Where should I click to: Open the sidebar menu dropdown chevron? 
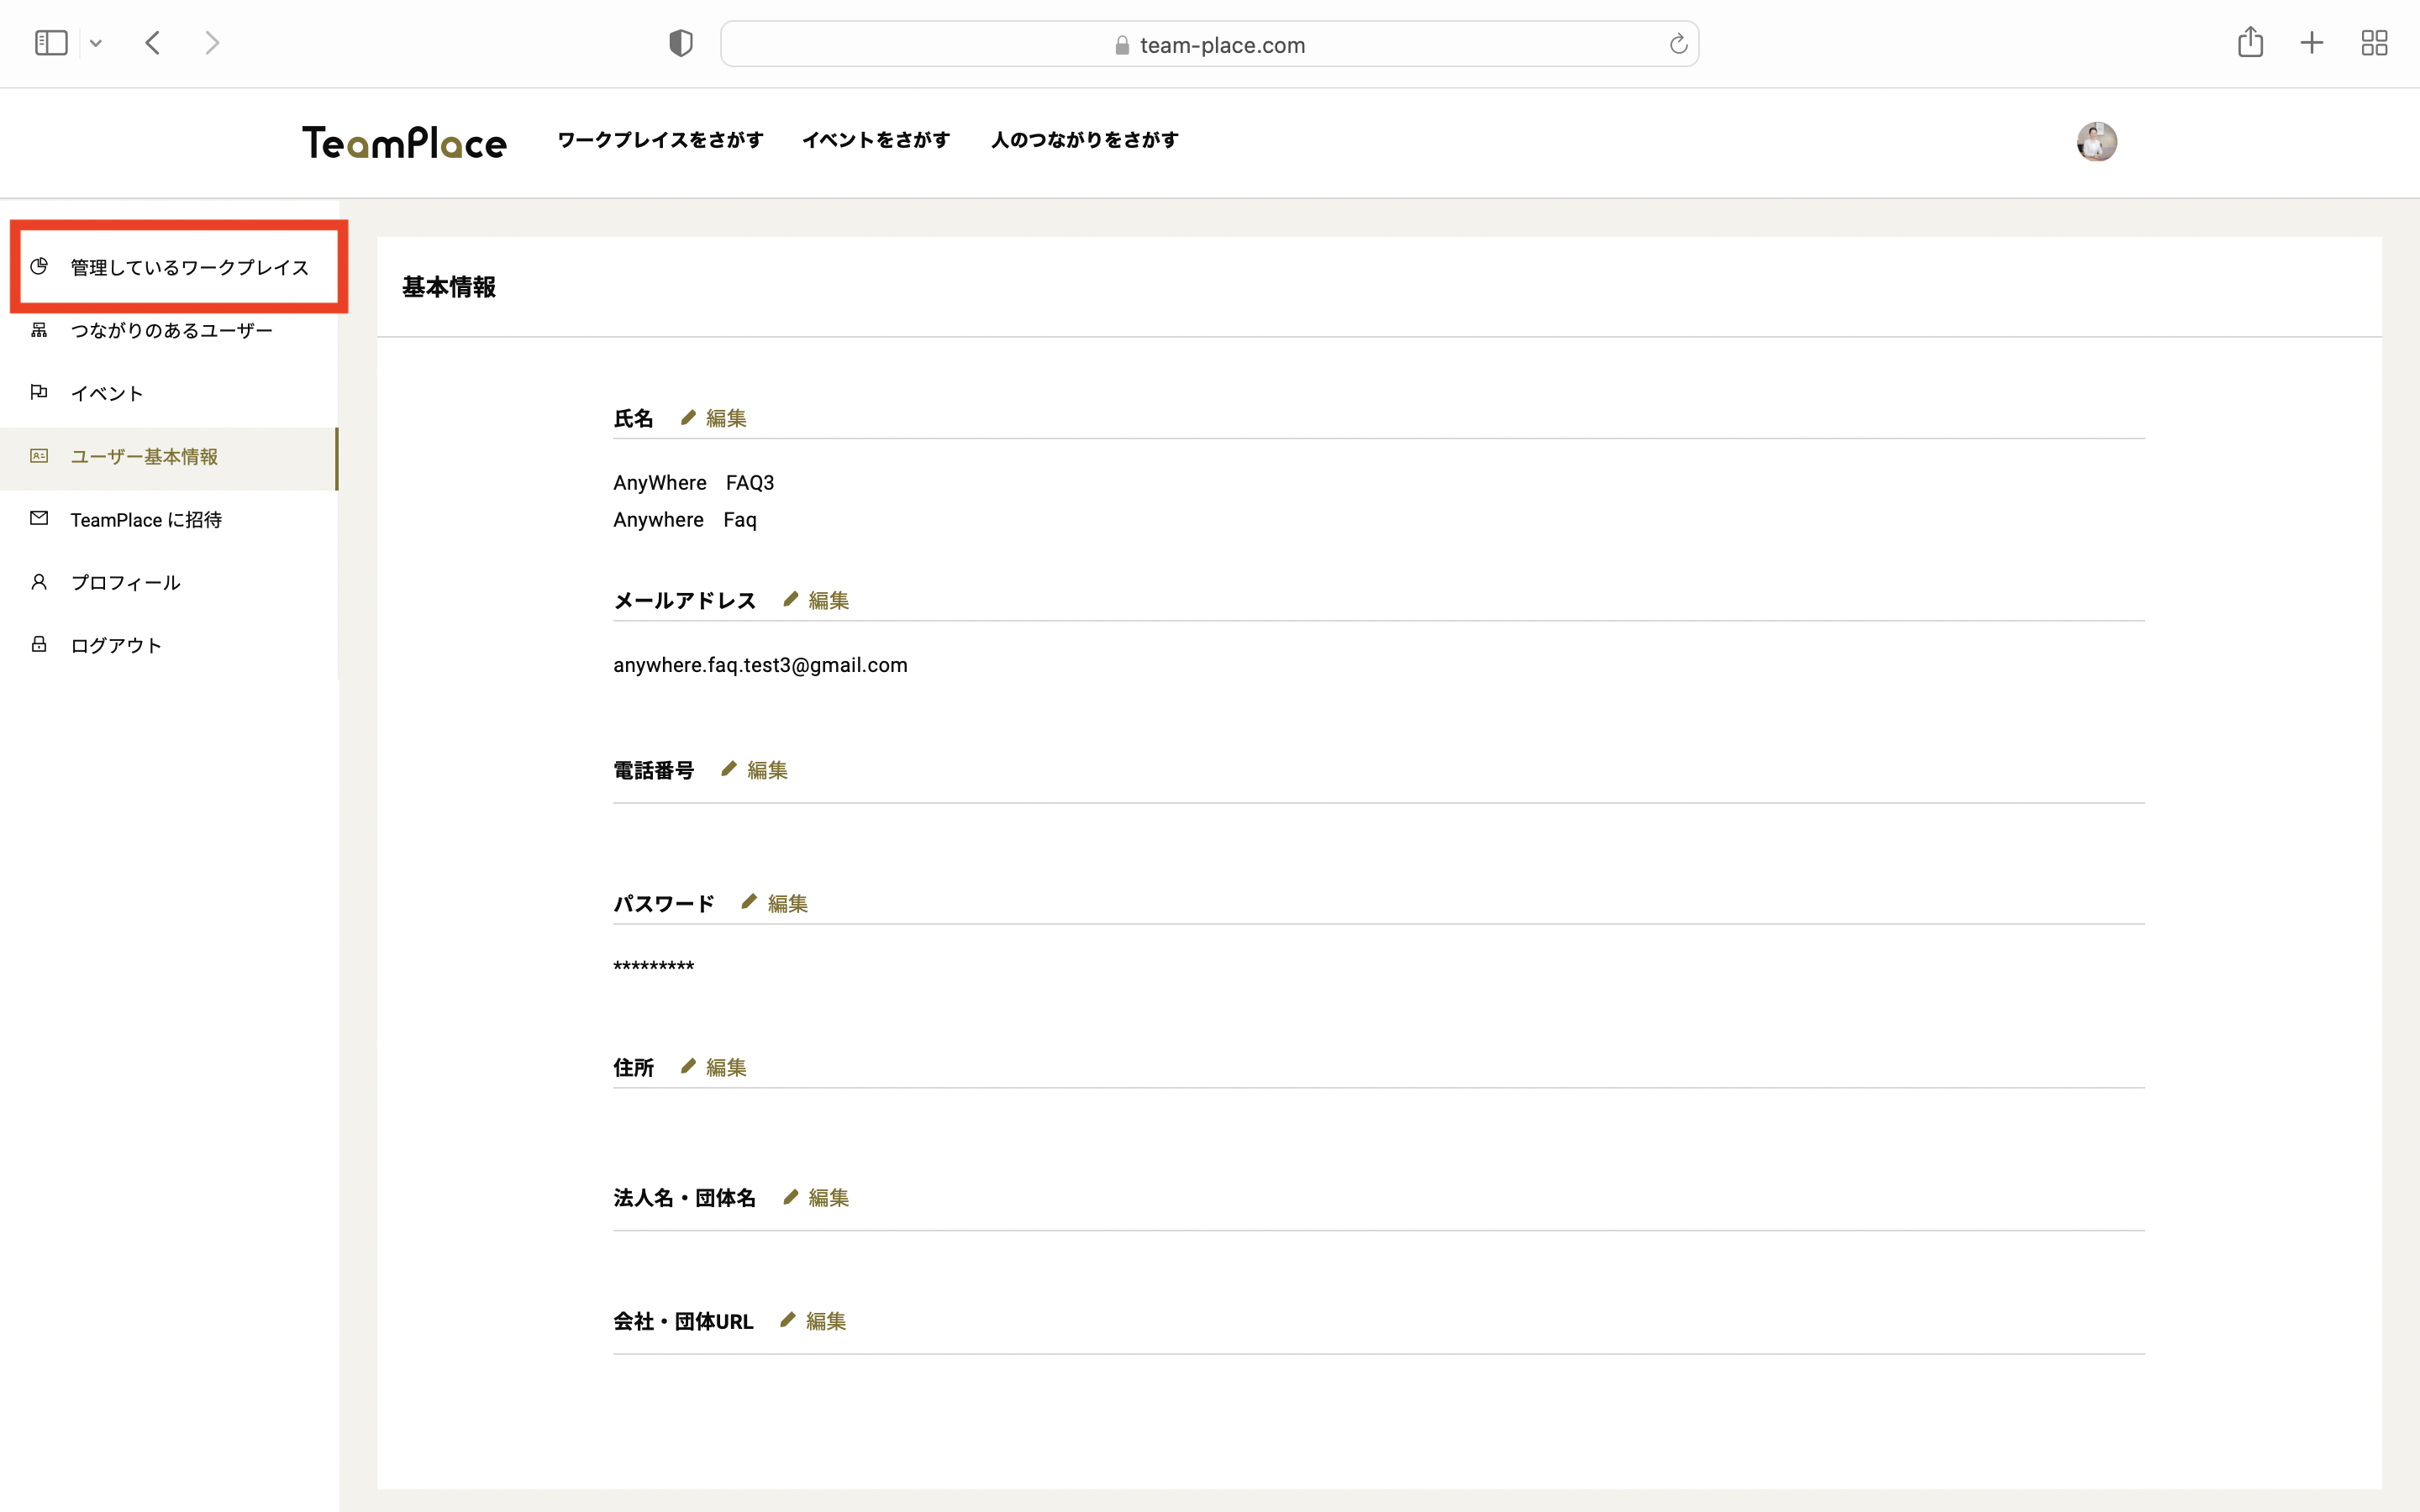click(96, 43)
